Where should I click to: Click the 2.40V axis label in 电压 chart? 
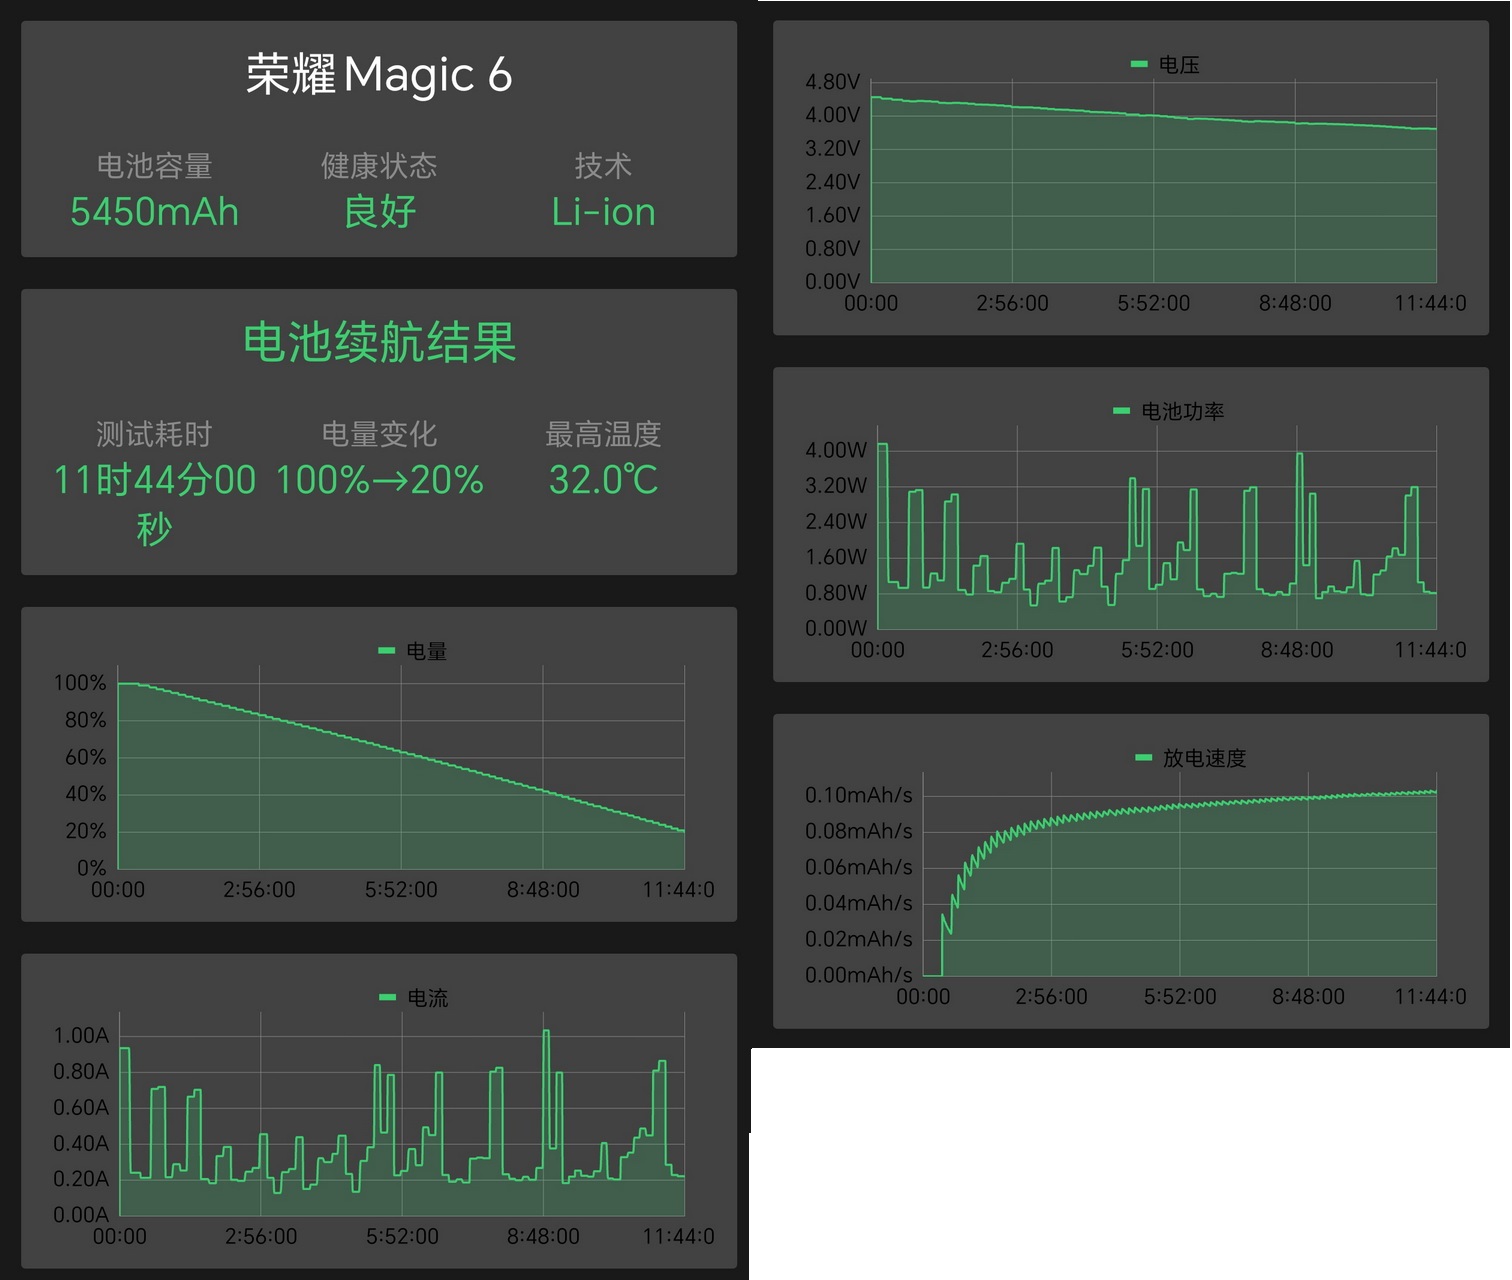pyautogui.click(x=833, y=182)
